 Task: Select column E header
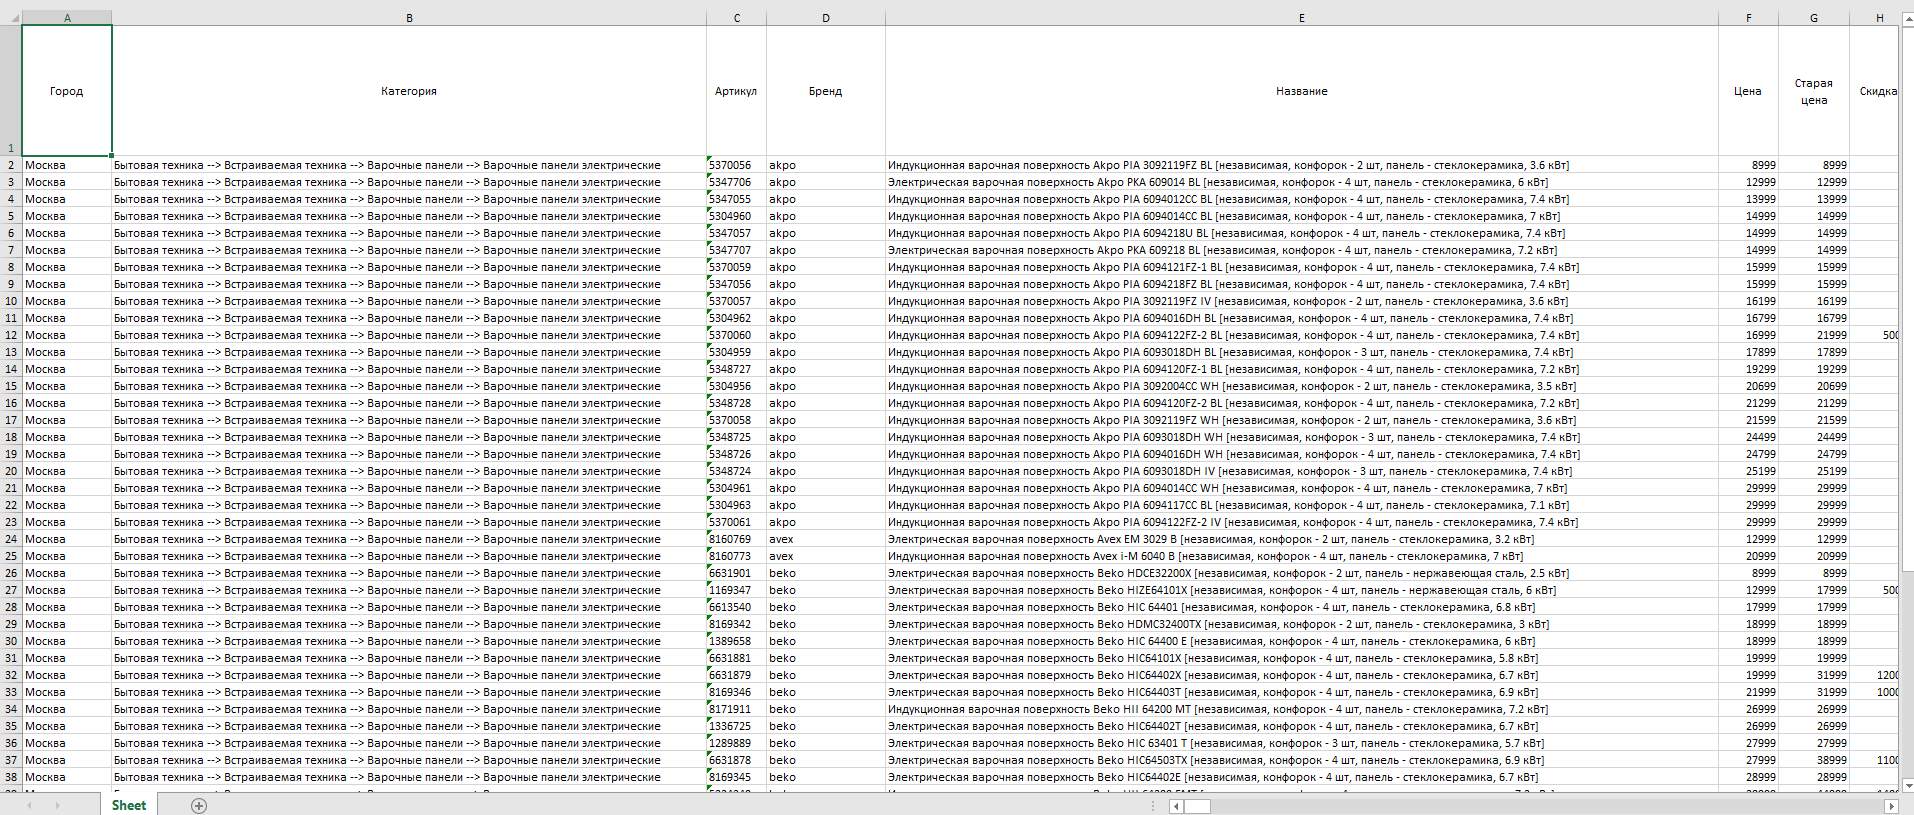(x=1302, y=18)
